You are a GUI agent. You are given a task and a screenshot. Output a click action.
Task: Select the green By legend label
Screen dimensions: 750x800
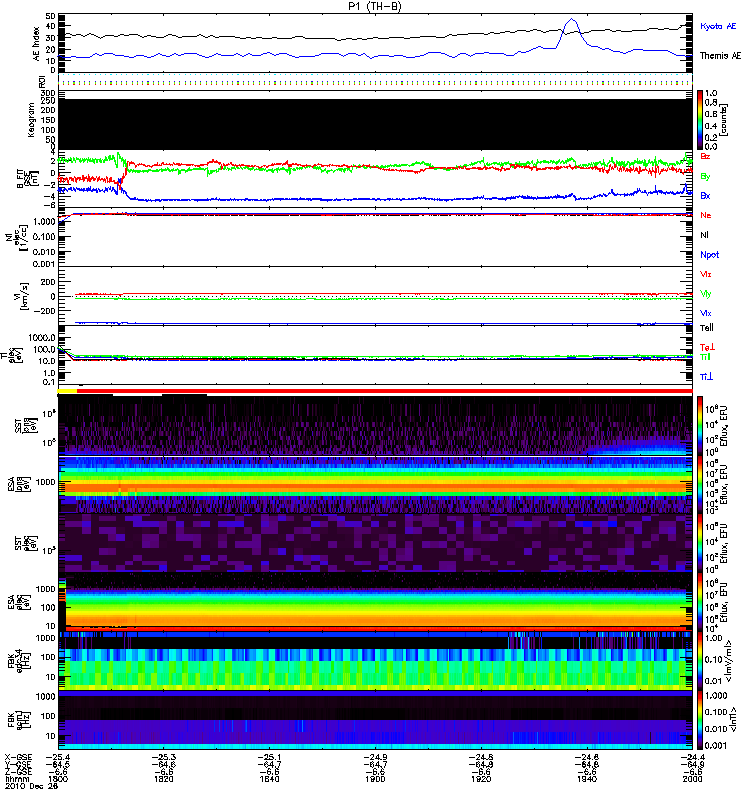point(705,177)
